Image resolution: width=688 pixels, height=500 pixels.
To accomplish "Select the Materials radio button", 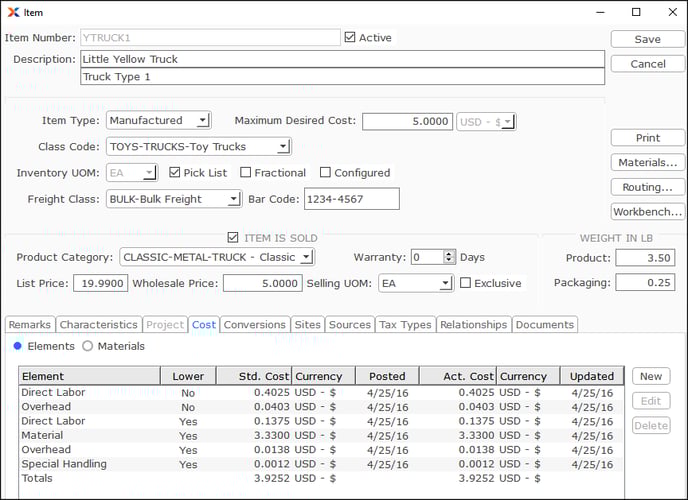I will tap(88, 346).
